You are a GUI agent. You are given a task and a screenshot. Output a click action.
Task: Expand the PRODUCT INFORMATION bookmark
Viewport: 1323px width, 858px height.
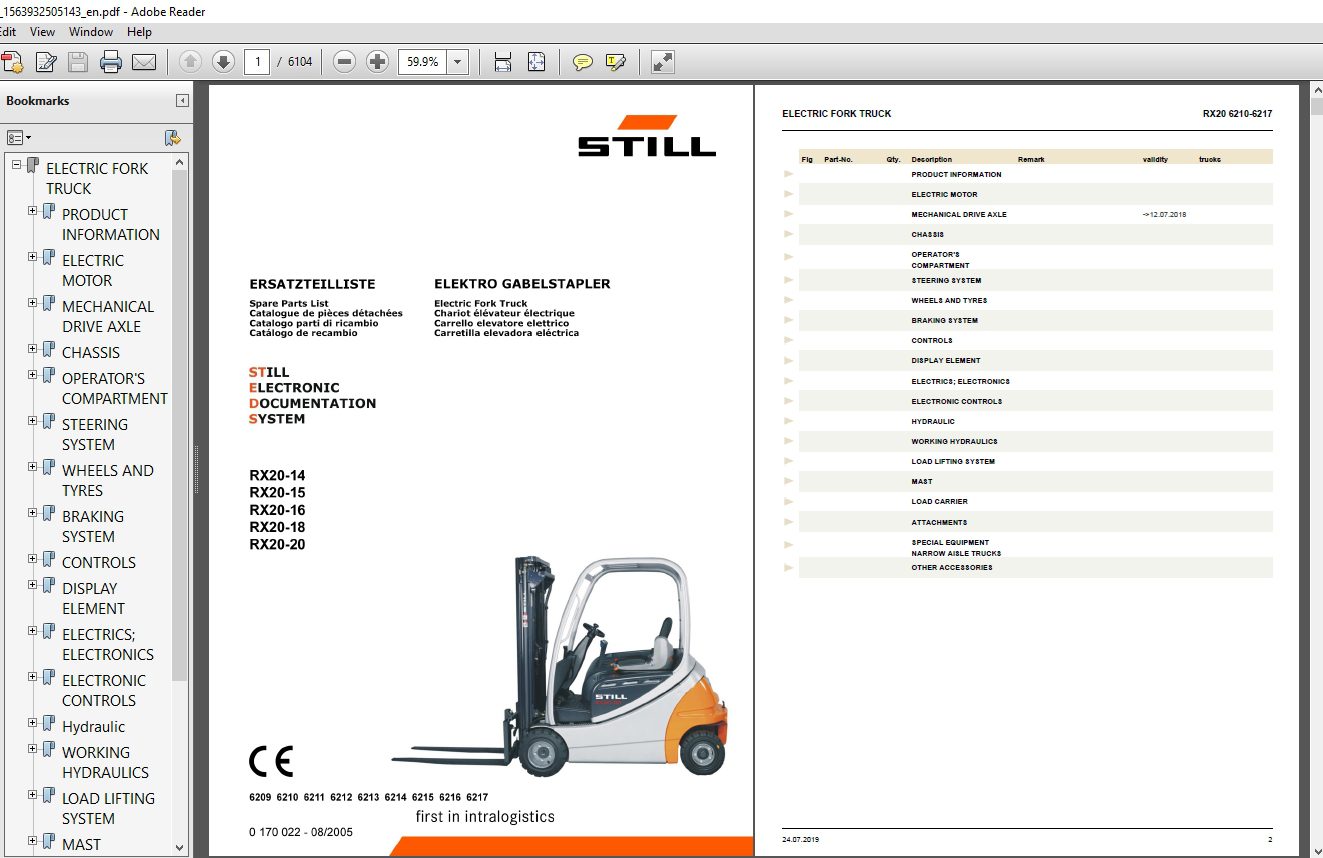[33, 211]
